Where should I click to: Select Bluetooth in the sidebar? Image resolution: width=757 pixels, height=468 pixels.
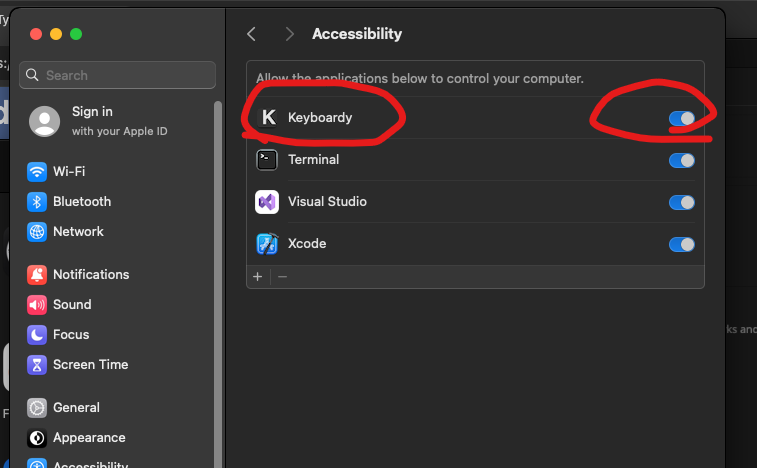(82, 201)
